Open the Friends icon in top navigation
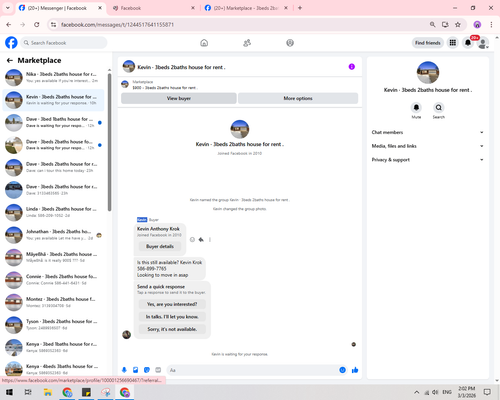500x400 pixels. click(247, 43)
